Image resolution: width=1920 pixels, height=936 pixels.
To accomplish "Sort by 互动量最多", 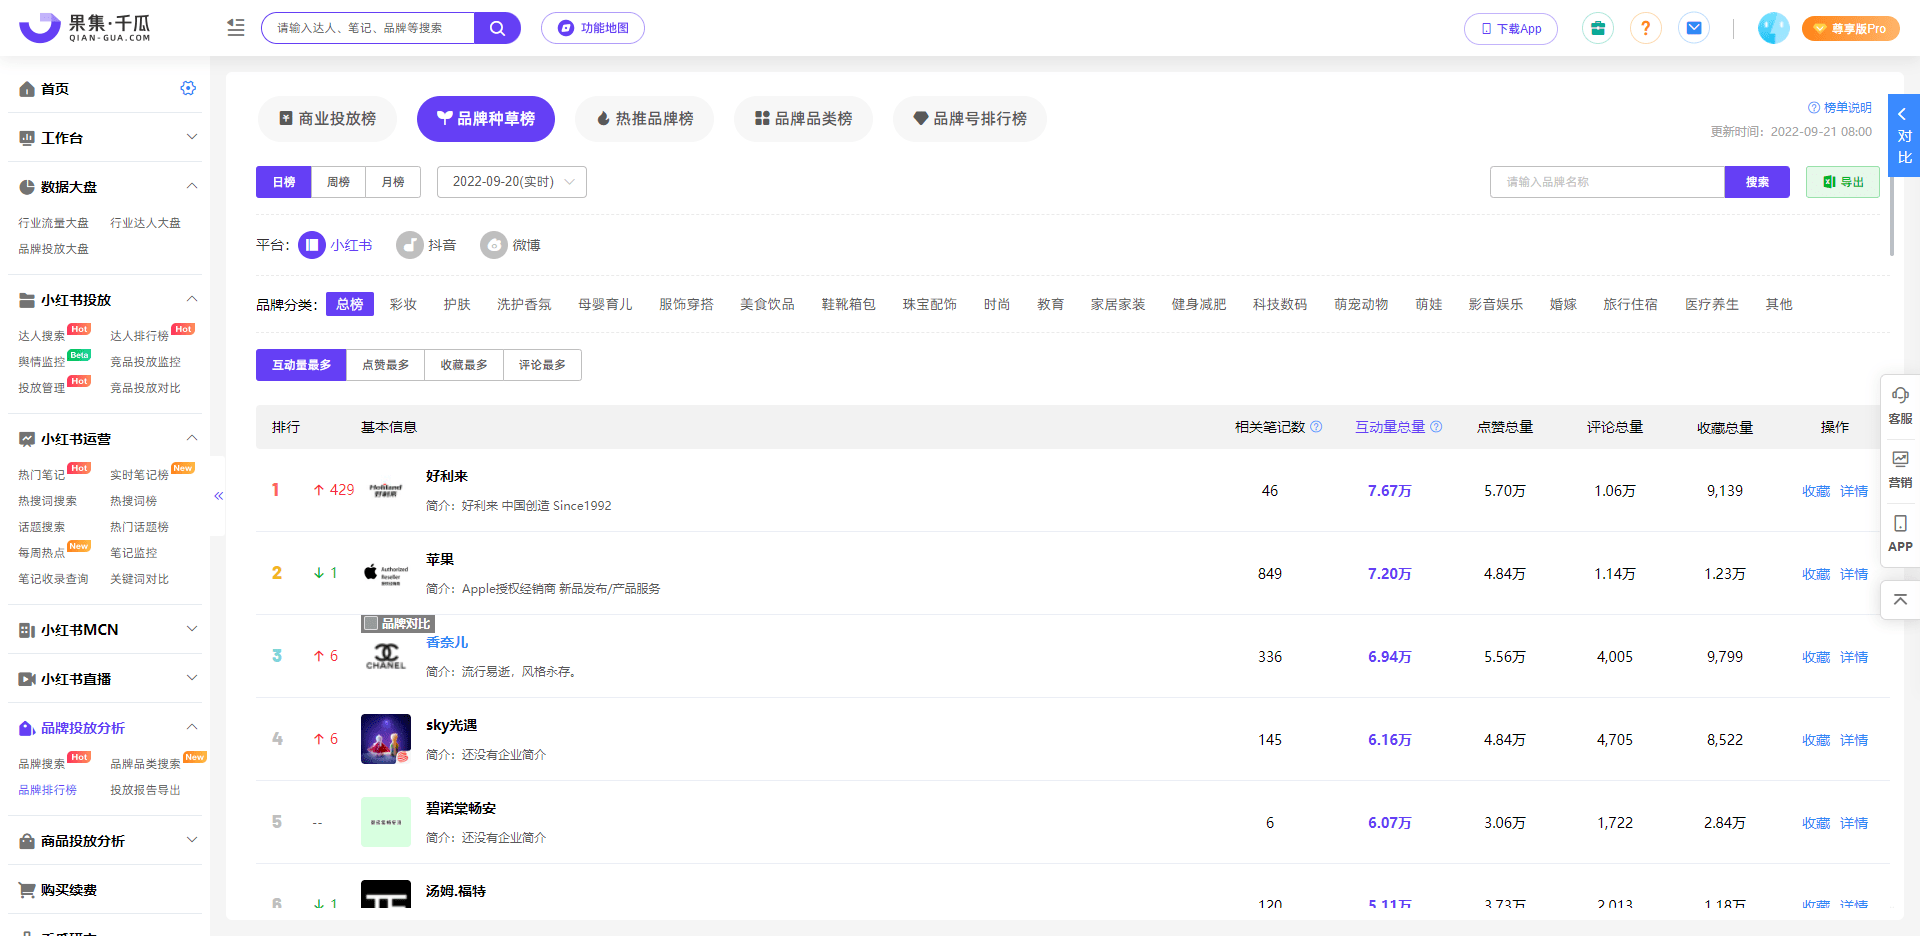I will point(301,365).
